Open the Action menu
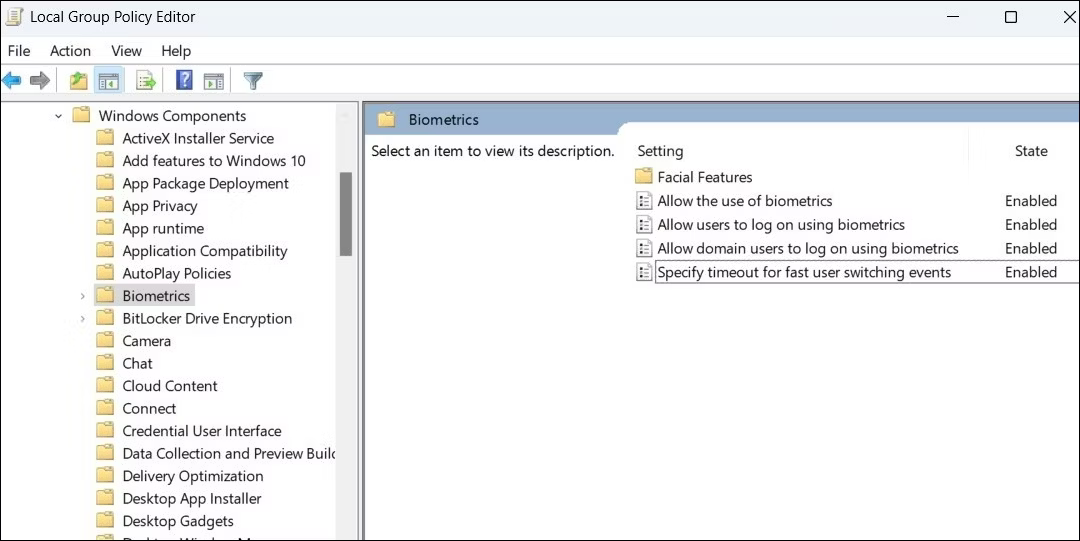This screenshot has width=1080, height=541. tap(70, 51)
